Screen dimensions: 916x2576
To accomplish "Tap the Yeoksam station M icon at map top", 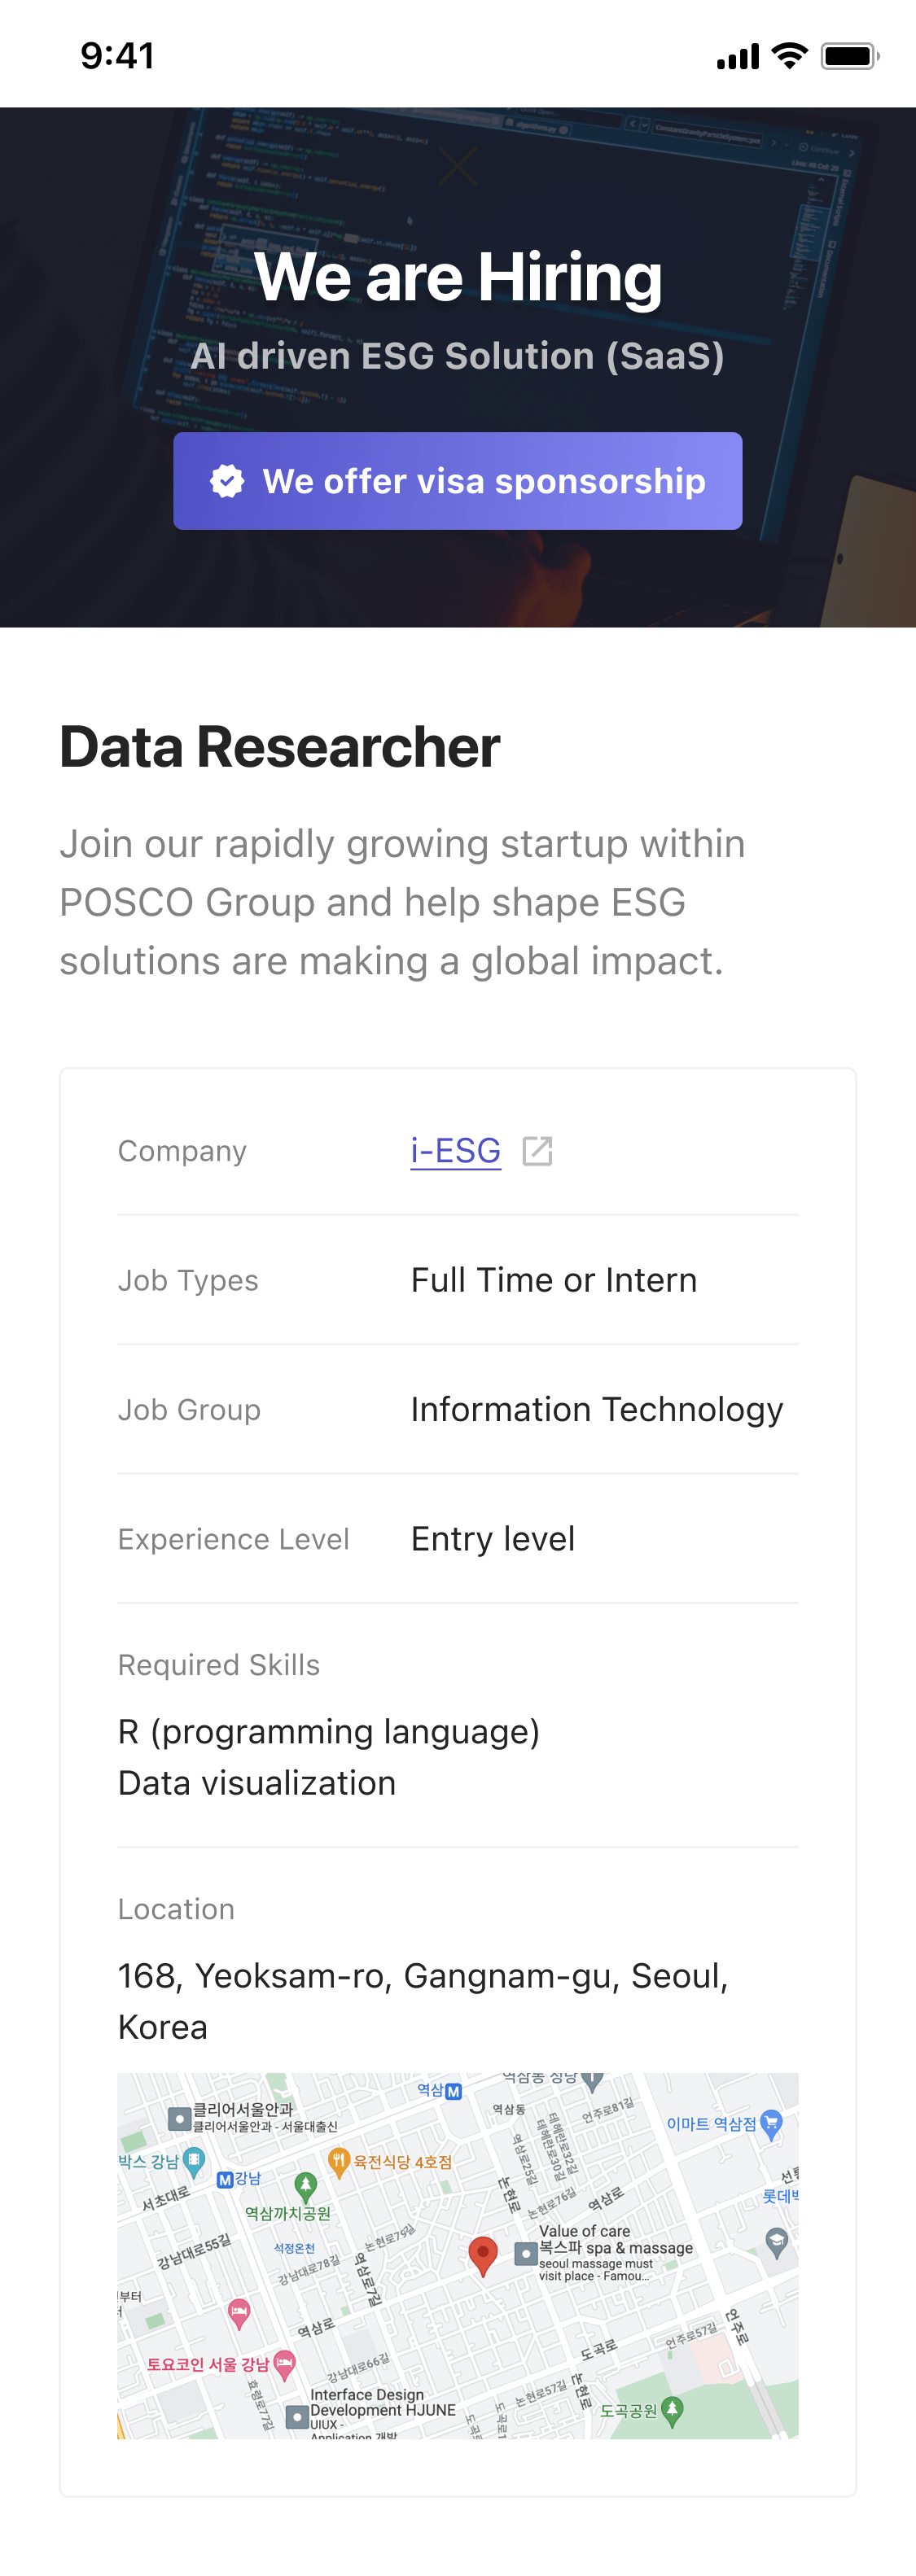I will [x=453, y=2091].
